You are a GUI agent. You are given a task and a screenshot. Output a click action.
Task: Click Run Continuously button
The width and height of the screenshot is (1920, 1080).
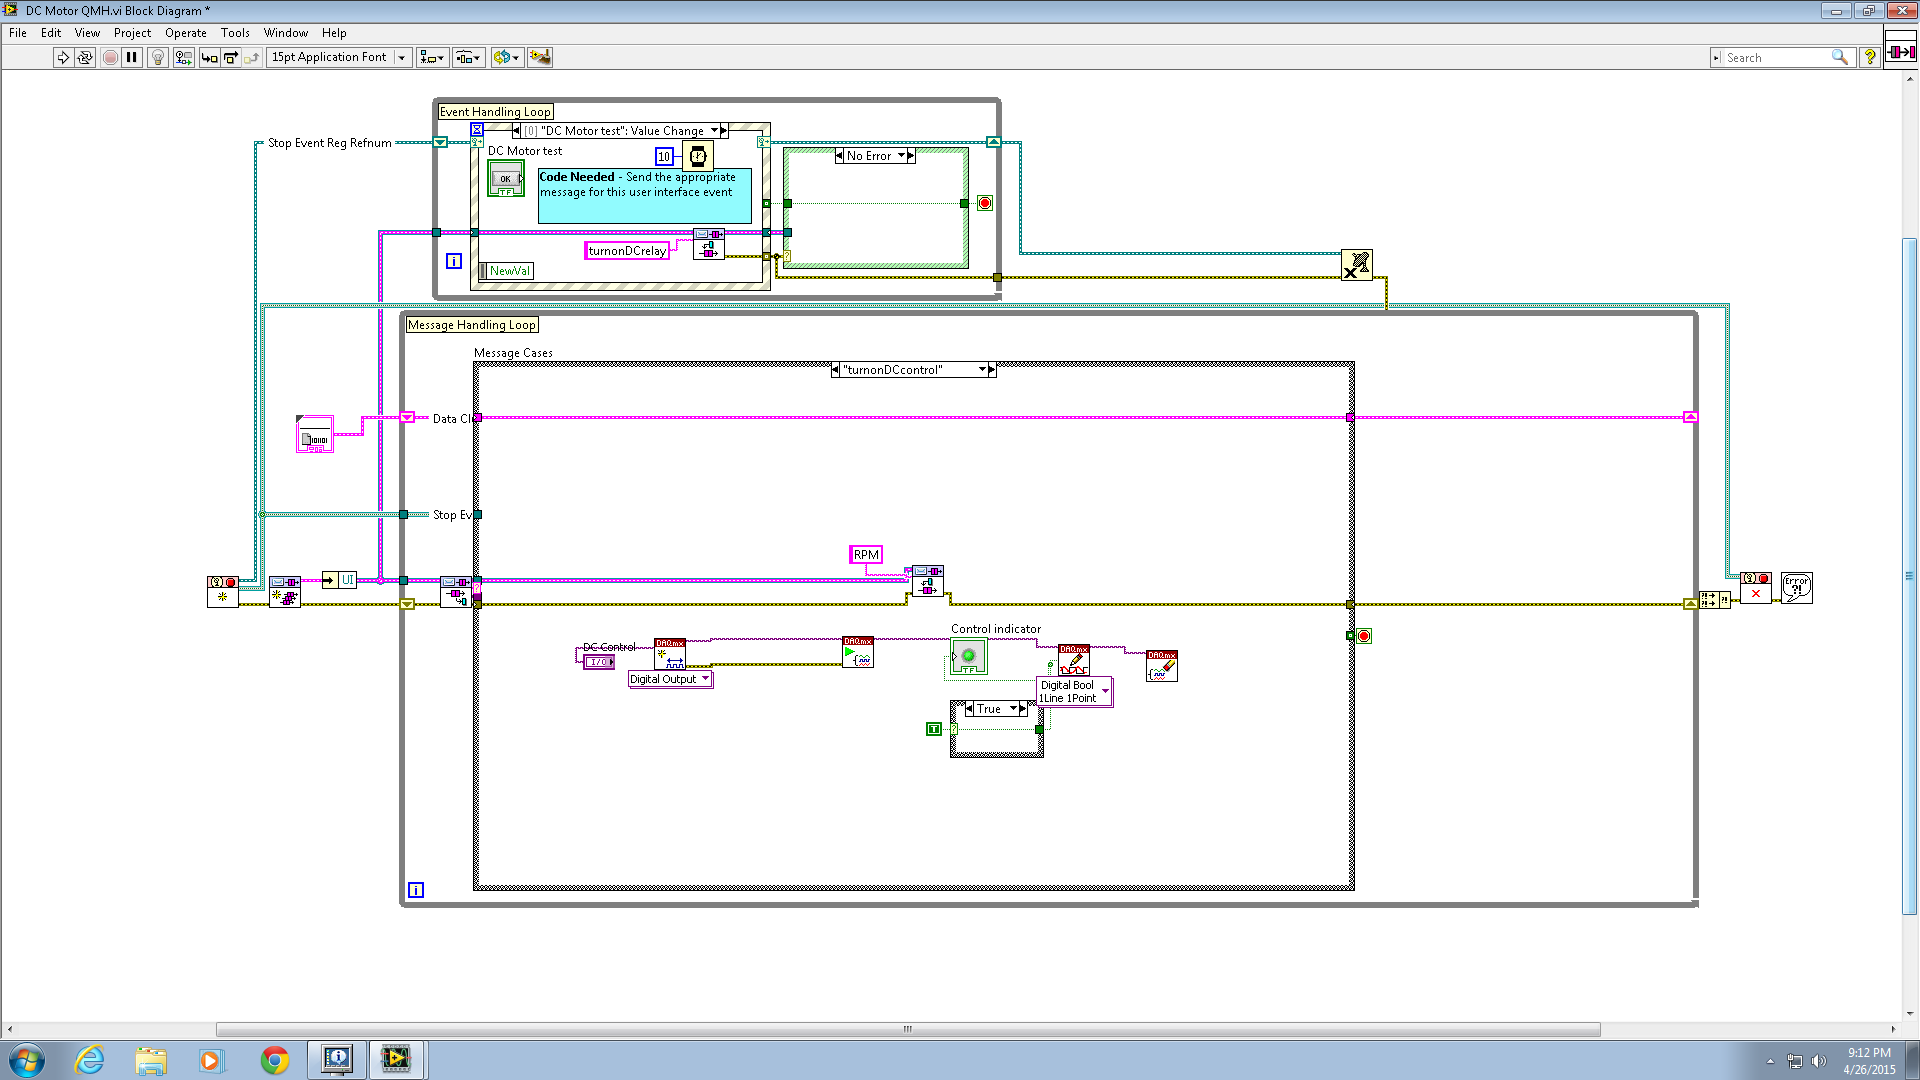[85, 57]
